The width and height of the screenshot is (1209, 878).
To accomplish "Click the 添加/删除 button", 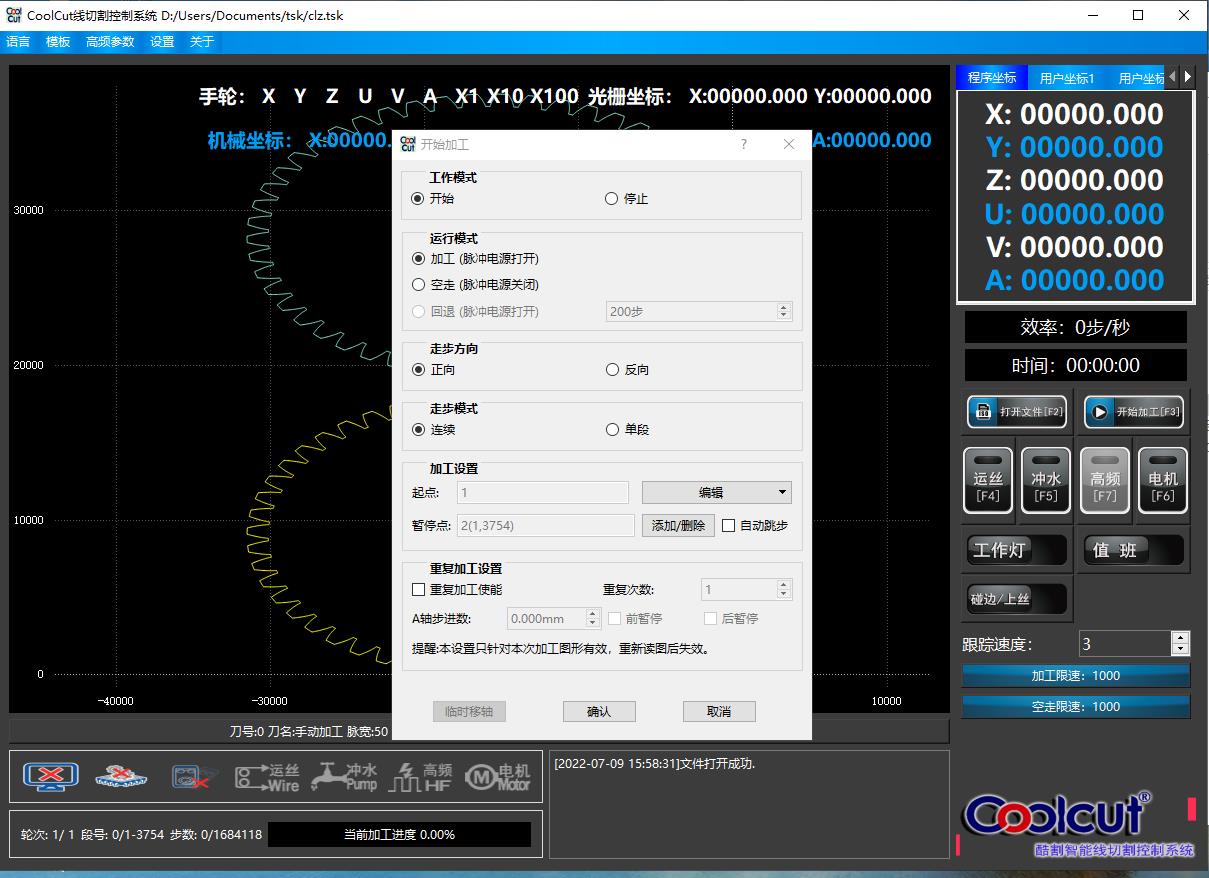I will pyautogui.click(x=678, y=525).
